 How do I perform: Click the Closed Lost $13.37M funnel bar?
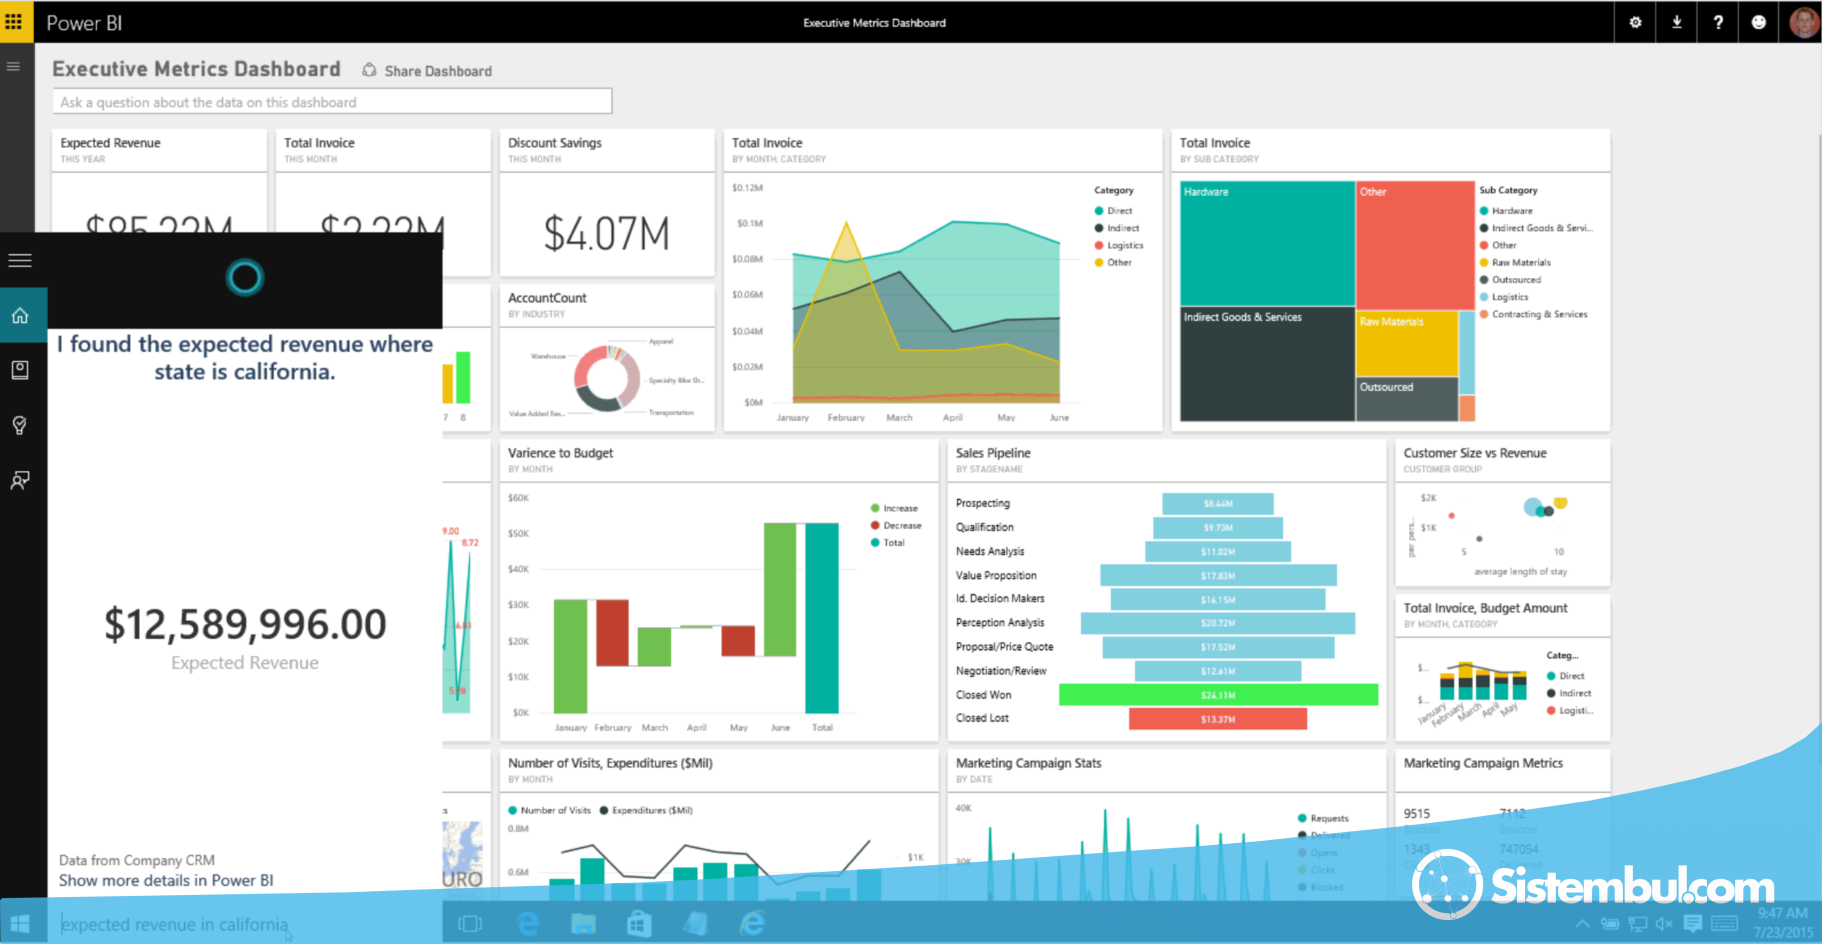pyautogui.click(x=1218, y=719)
